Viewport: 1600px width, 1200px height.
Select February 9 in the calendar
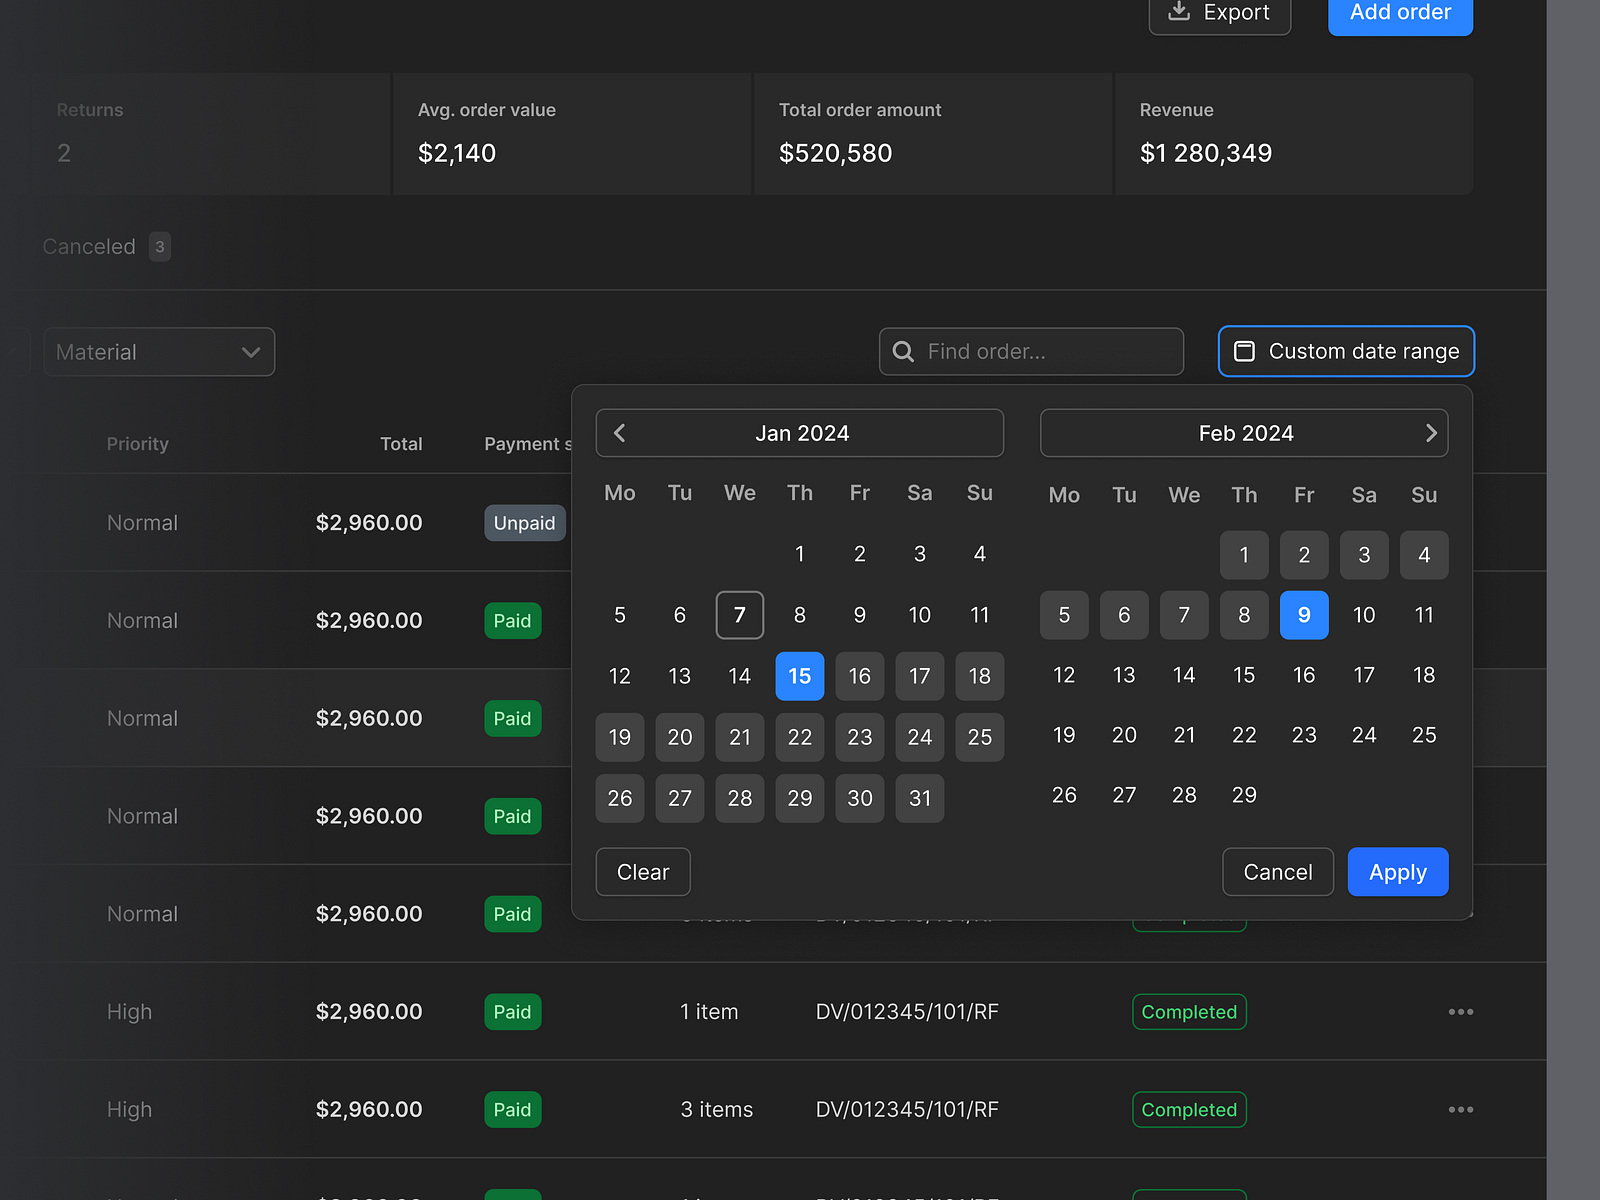[x=1304, y=615]
